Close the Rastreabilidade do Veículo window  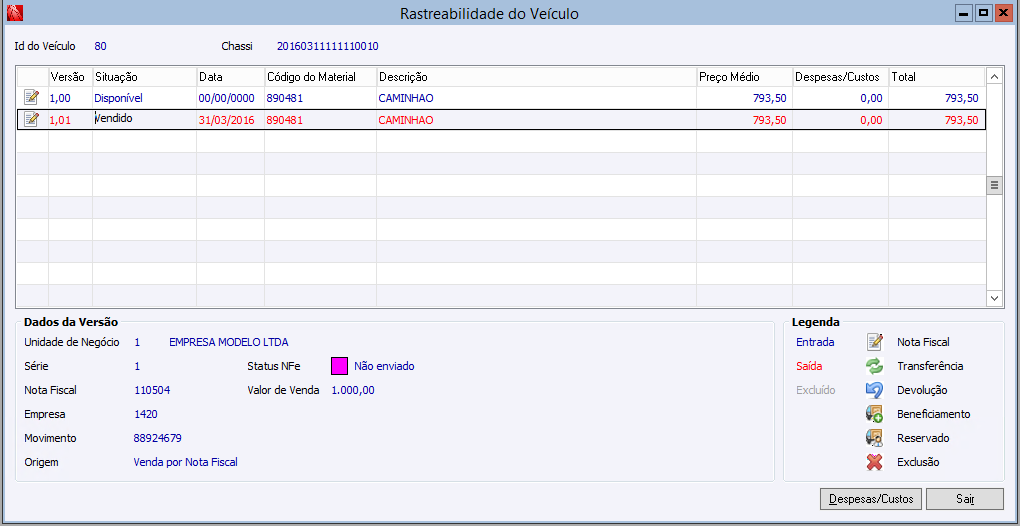coord(1006,13)
